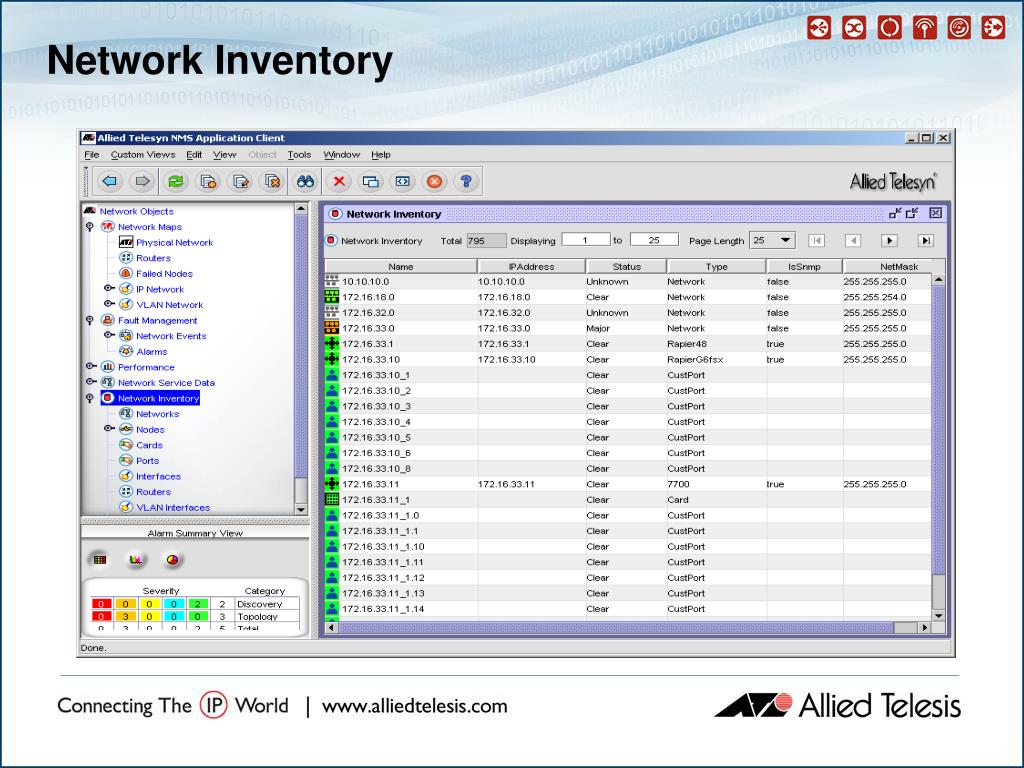The height and width of the screenshot is (768, 1024).
Task: Select Alarms under Fault Management
Action: click(152, 351)
